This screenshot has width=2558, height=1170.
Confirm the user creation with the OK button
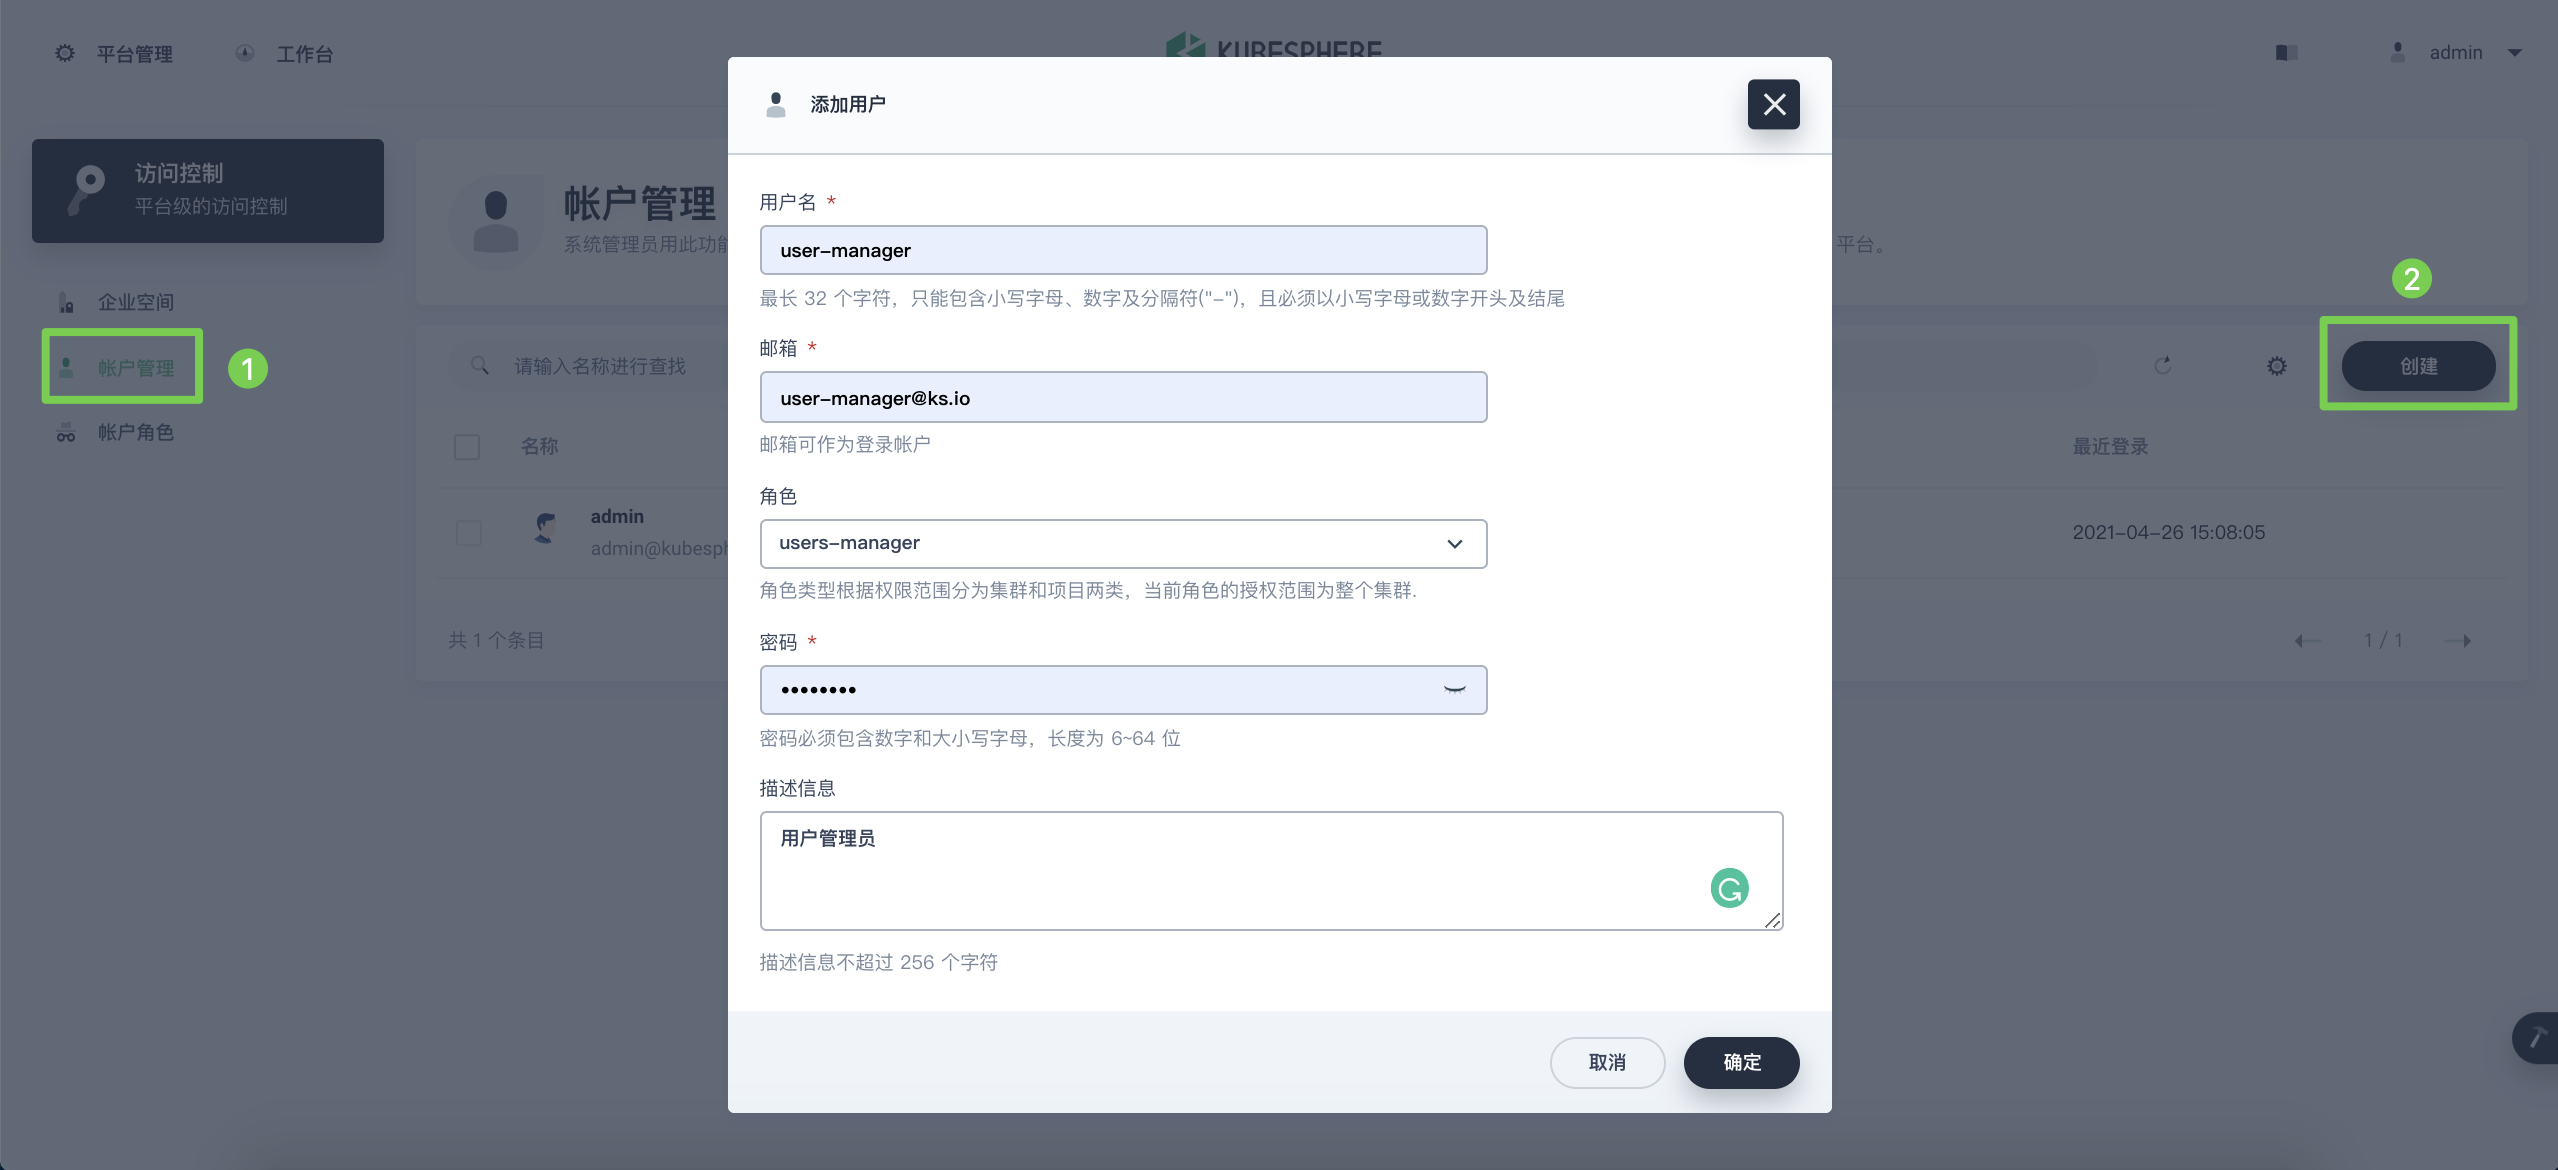(1741, 1062)
